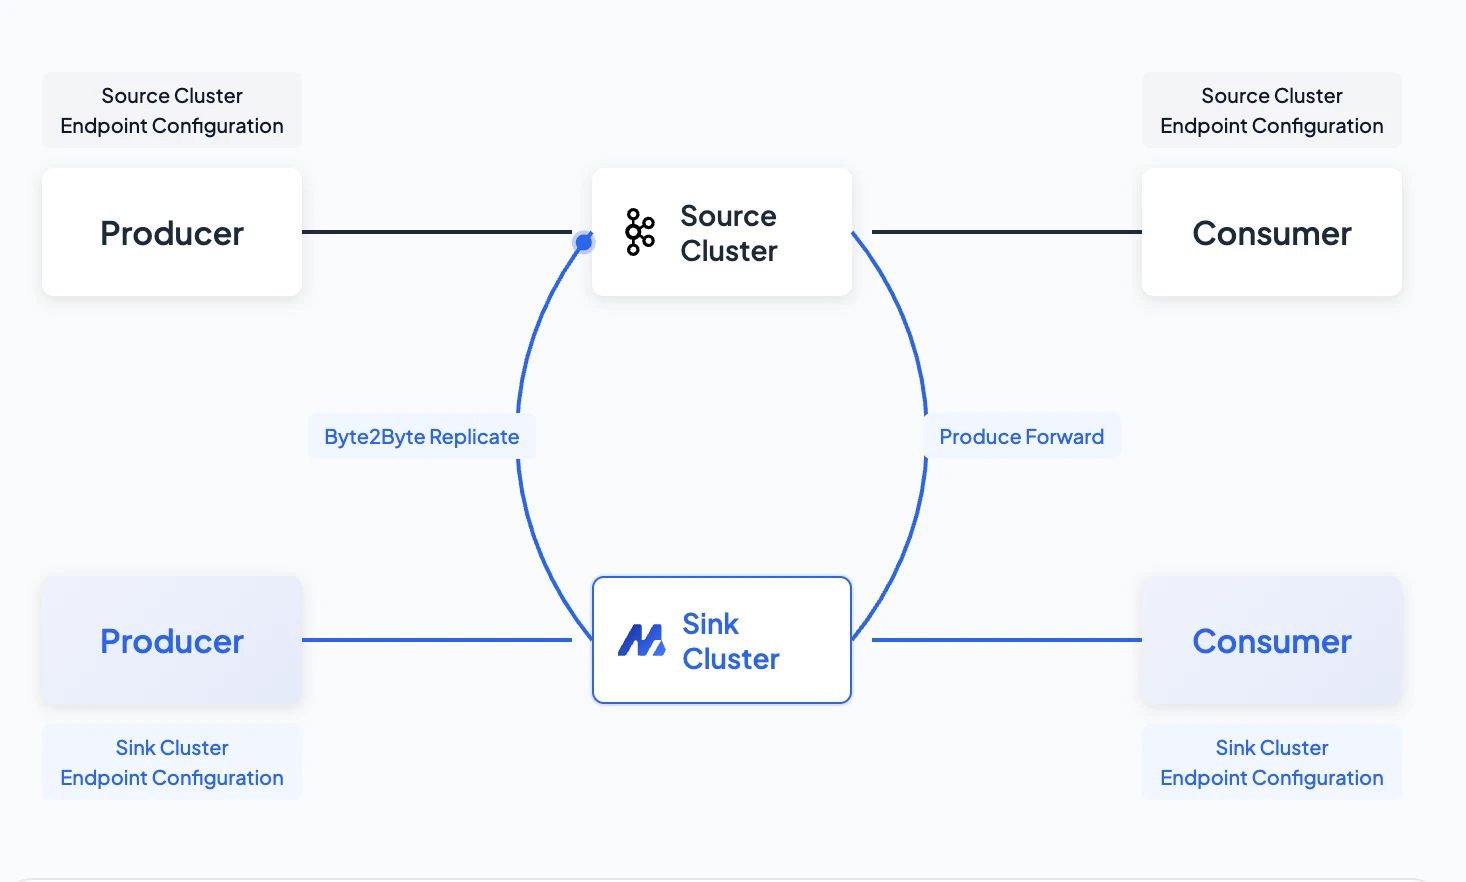Select the blue Consumer box at bottom right

[x=1271, y=641]
